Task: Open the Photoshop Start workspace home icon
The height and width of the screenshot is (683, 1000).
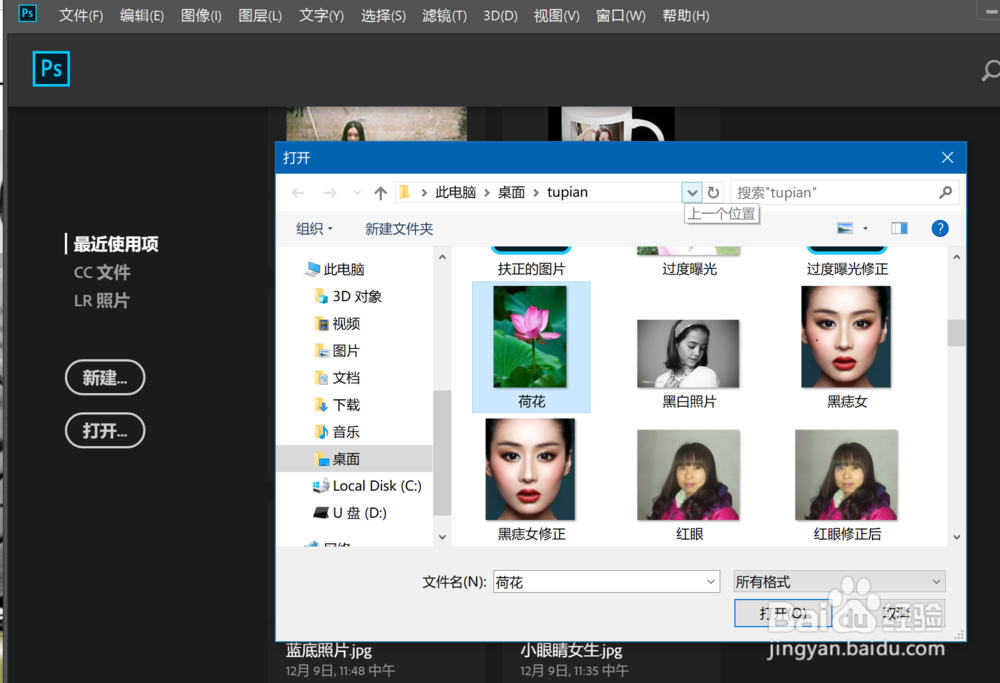Action: [x=50, y=69]
